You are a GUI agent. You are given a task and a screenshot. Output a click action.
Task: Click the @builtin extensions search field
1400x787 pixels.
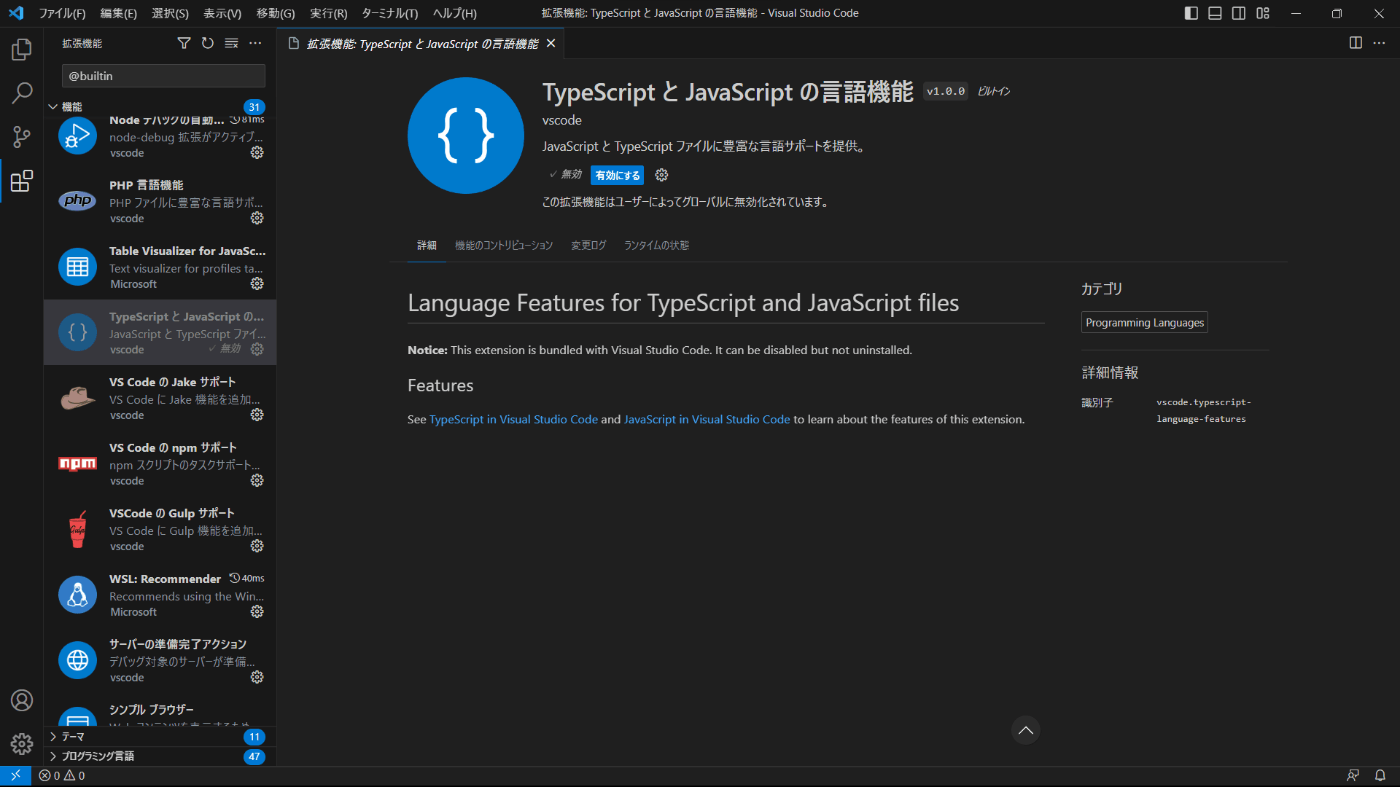pos(163,76)
